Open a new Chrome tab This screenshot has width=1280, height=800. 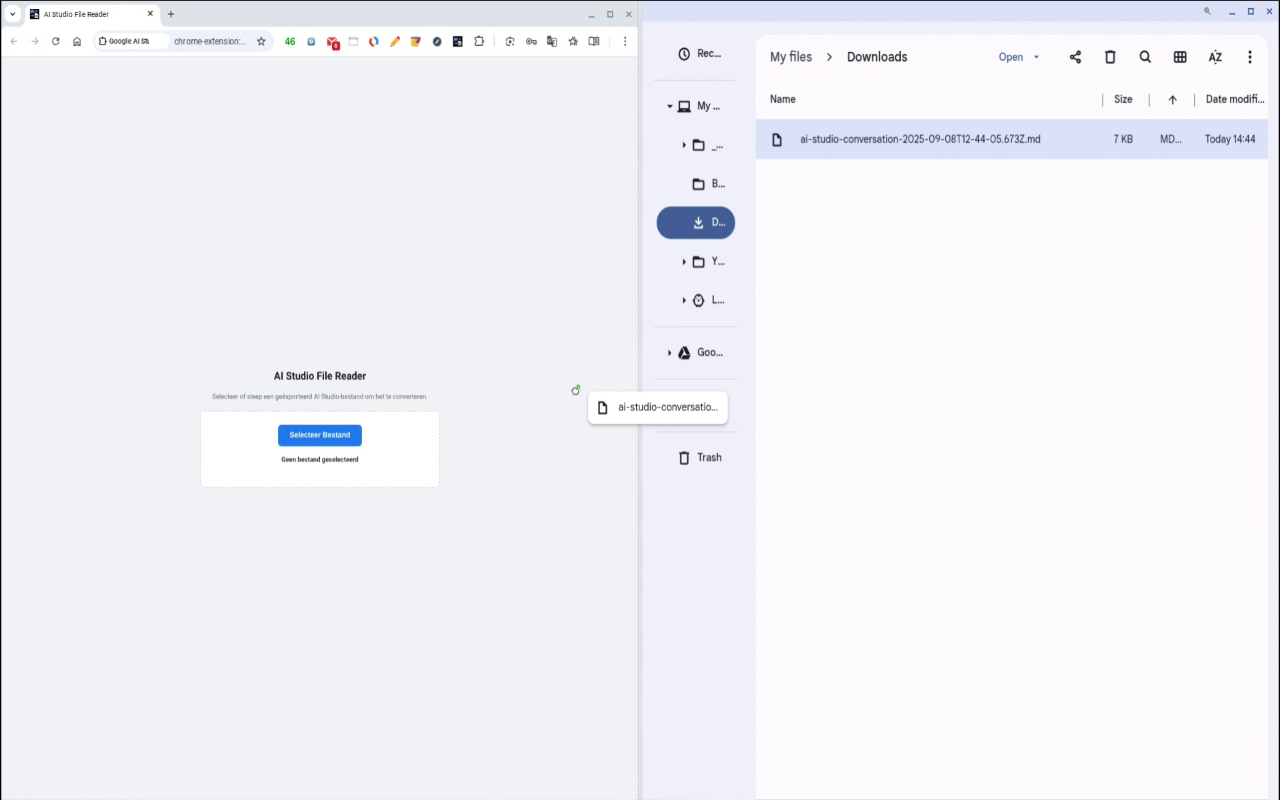tap(171, 14)
